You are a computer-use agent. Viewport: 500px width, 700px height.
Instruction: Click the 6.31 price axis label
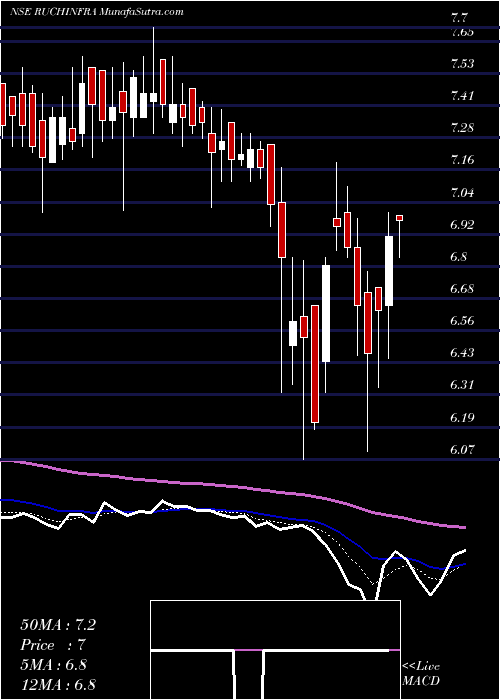pyautogui.click(x=462, y=385)
